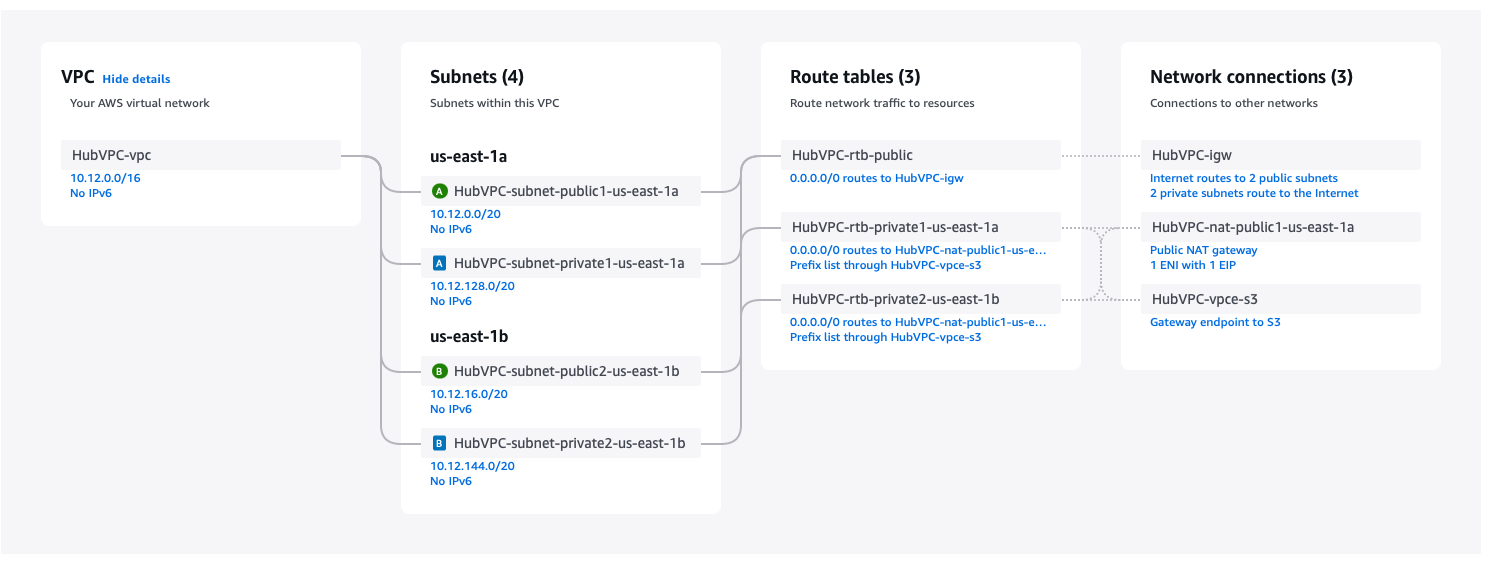Click Hide details link next to VPC

point(136,79)
